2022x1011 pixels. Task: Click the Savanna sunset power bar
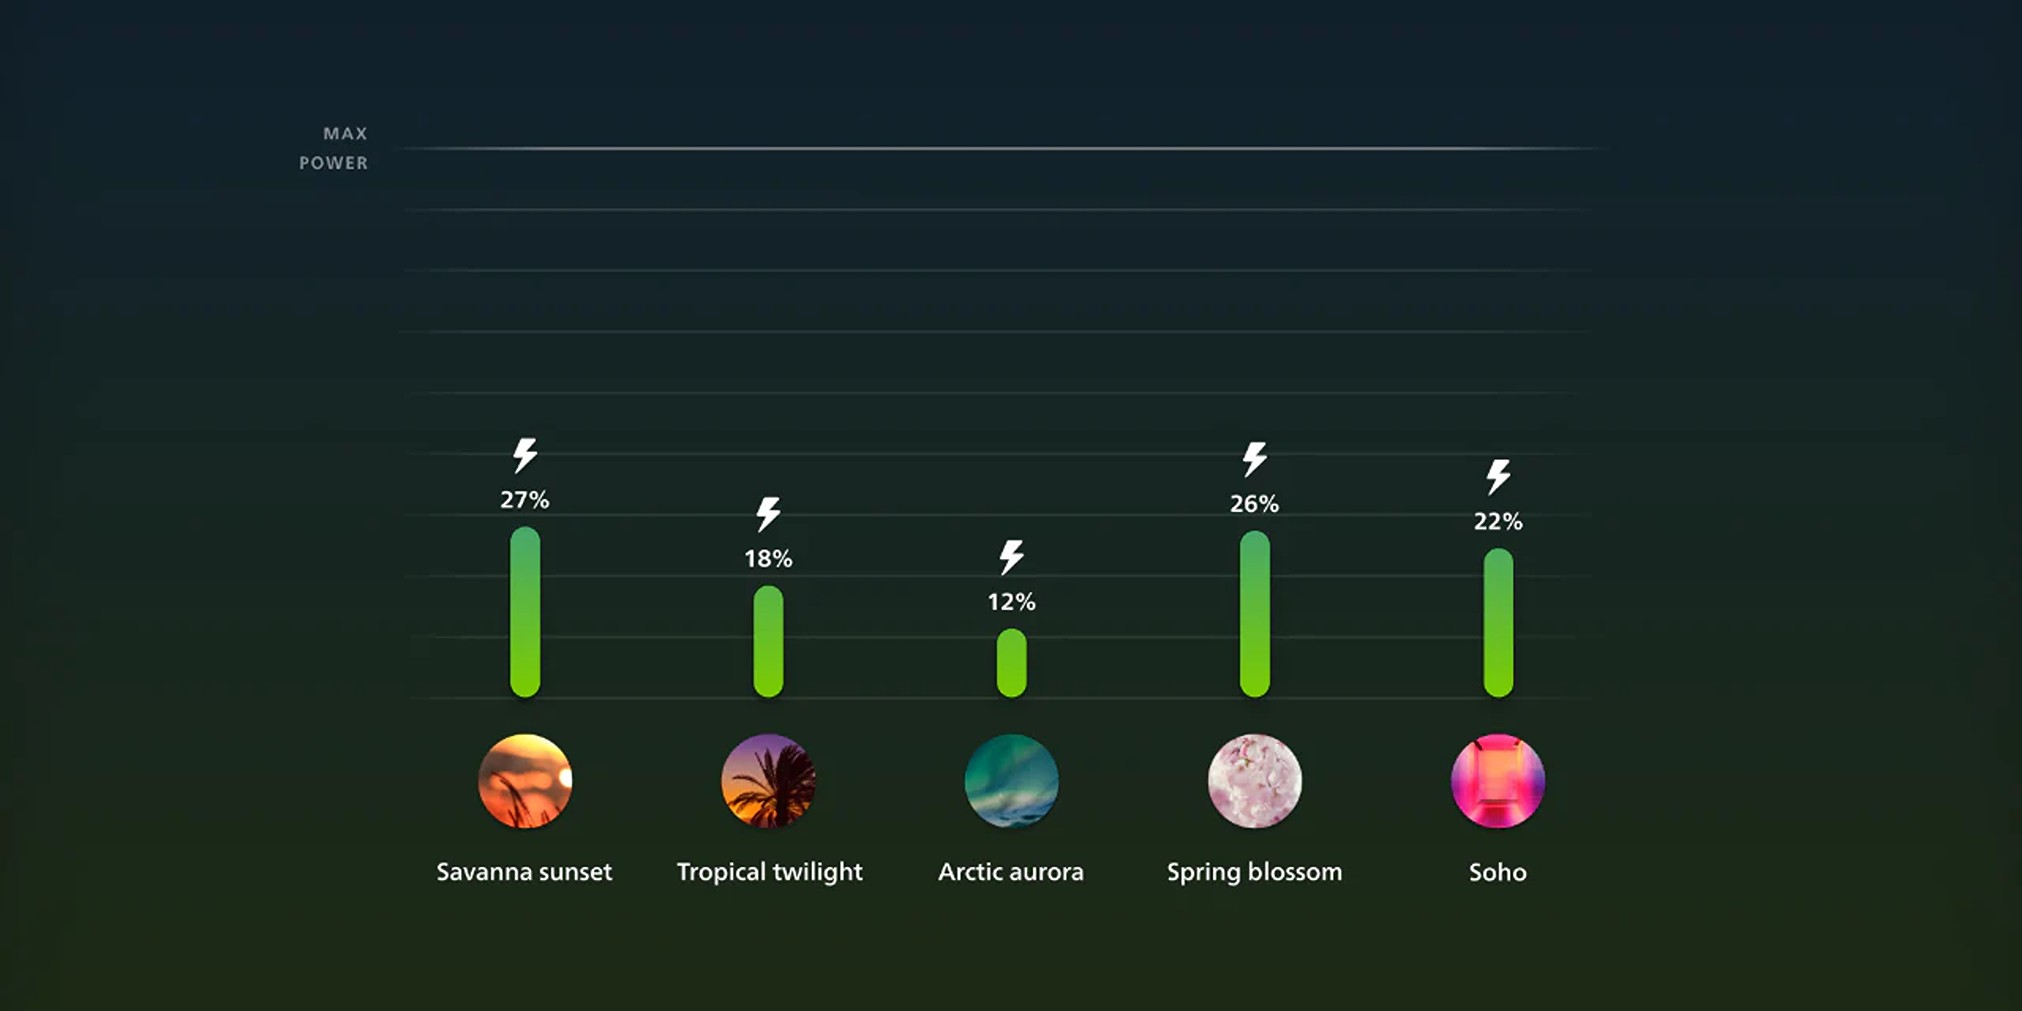tap(525, 612)
